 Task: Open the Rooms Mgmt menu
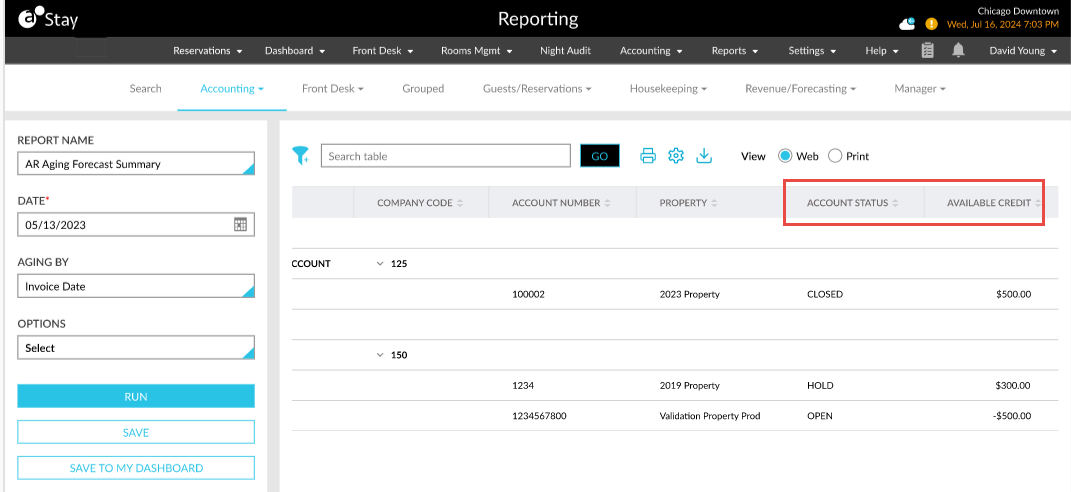[477, 51]
